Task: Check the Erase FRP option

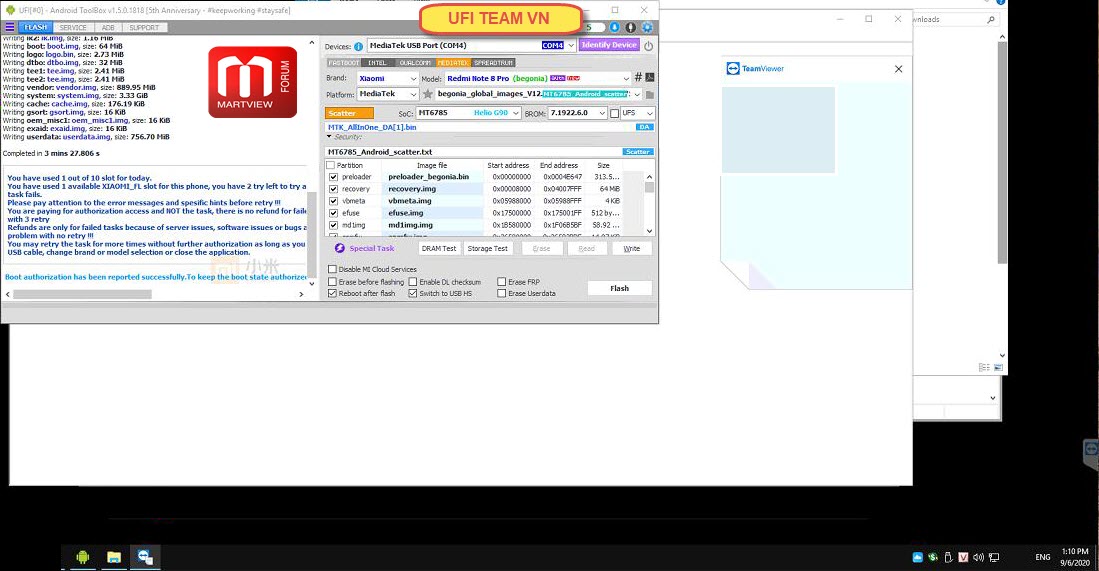Action: 502,282
